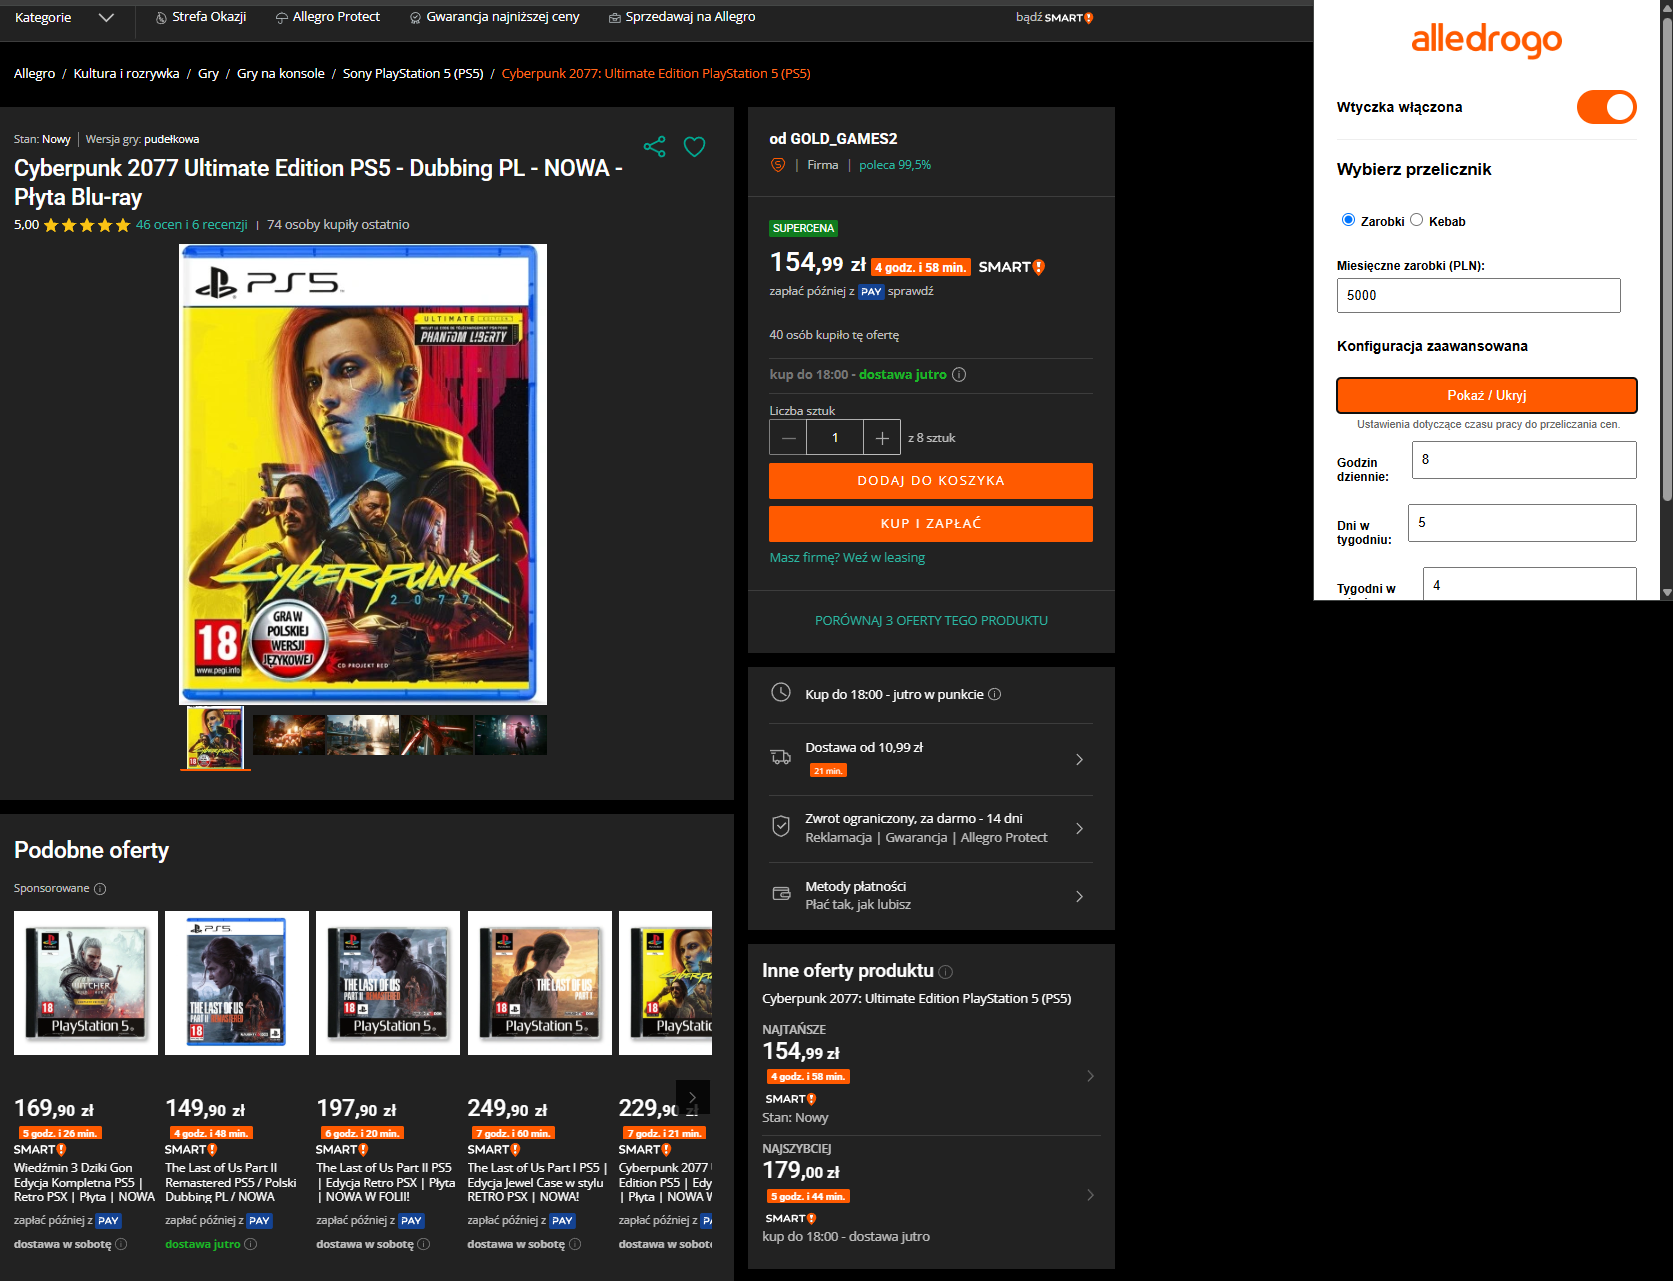The image size is (1673, 1281).
Task: Select the Kebab radio option
Action: (1416, 220)
